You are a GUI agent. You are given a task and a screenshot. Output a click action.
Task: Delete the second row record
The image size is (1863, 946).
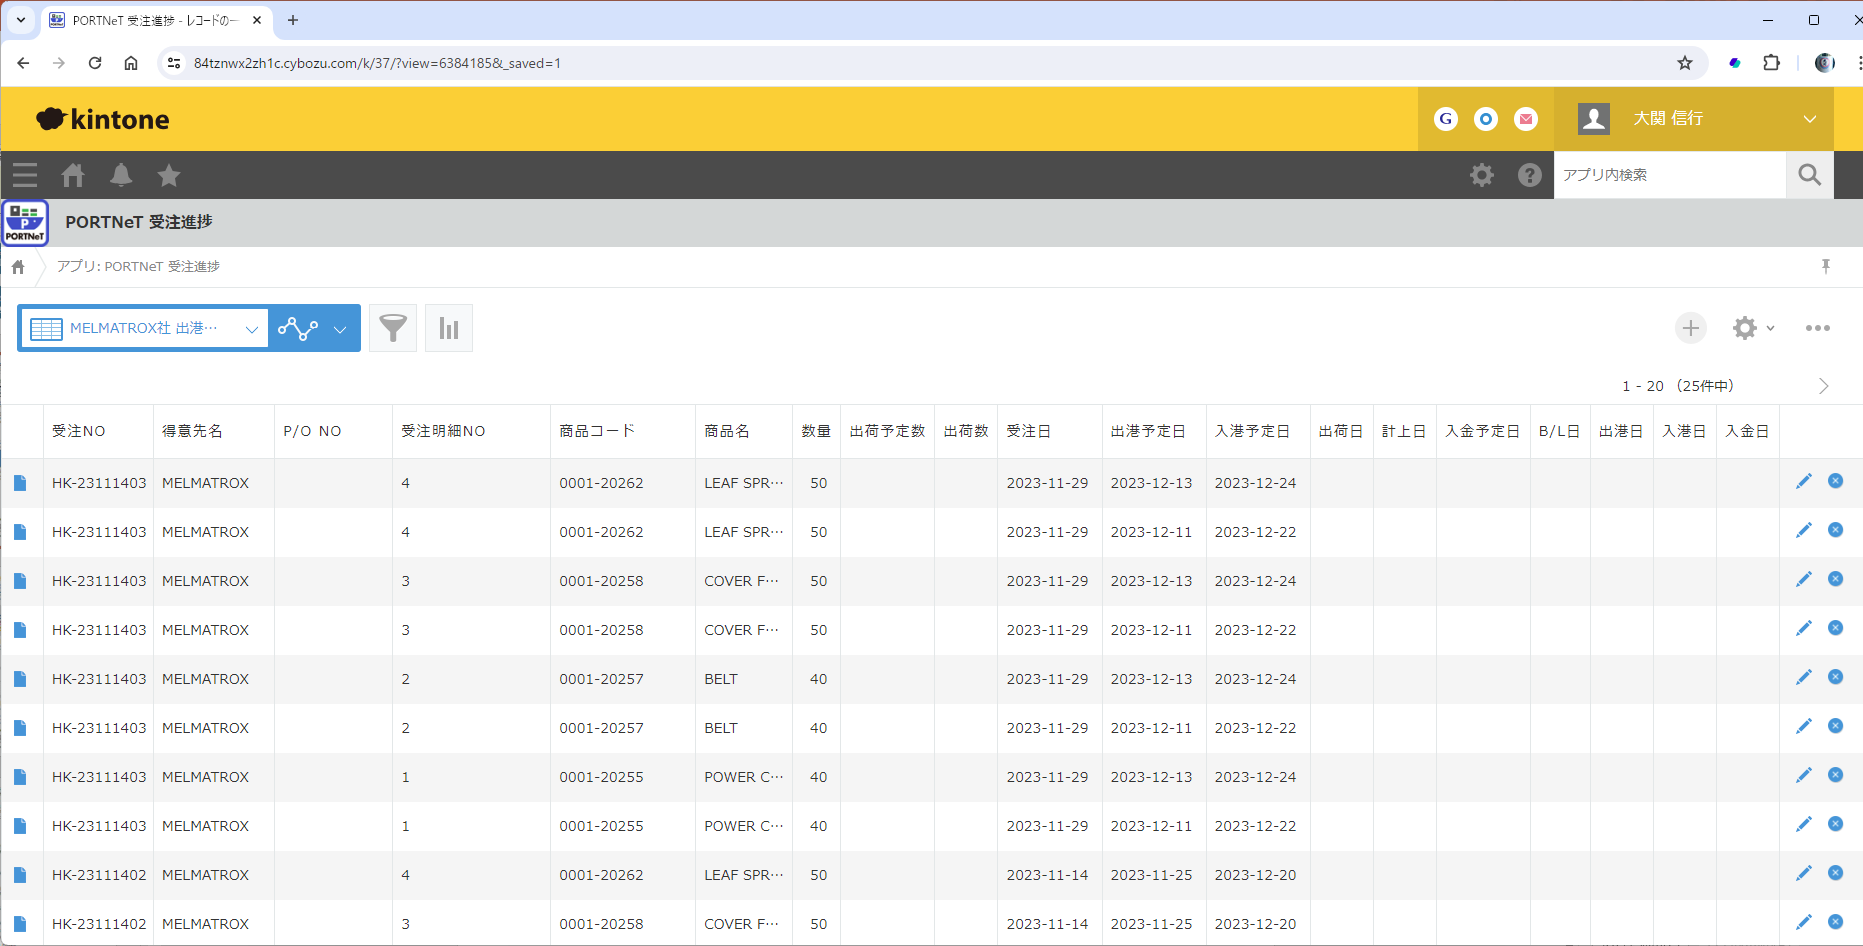pyautogui.click(x=1835, y=530)
